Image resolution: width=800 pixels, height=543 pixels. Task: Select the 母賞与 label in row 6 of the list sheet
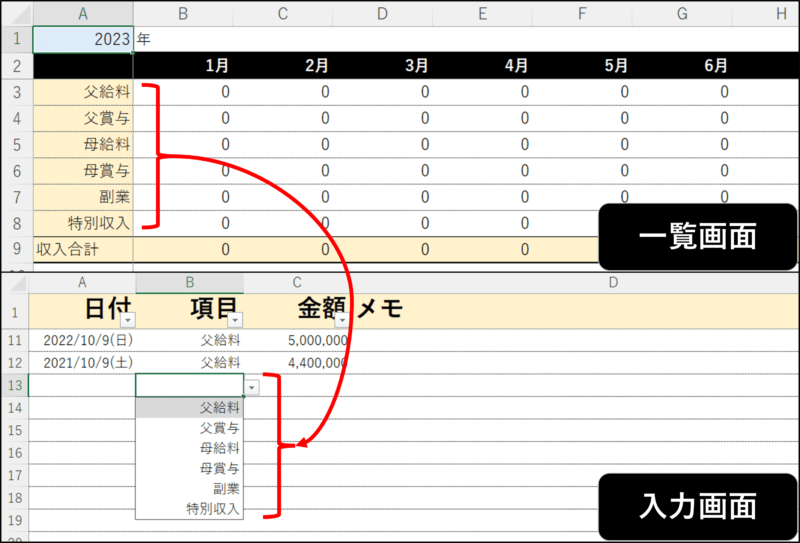[83, 171]
